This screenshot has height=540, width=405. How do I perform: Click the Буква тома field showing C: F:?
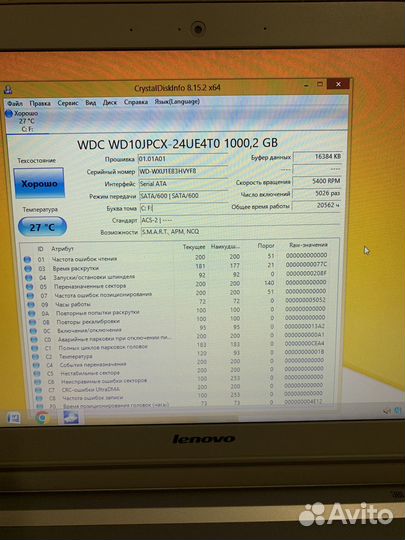pyautogui.click(x=184, y=208)
